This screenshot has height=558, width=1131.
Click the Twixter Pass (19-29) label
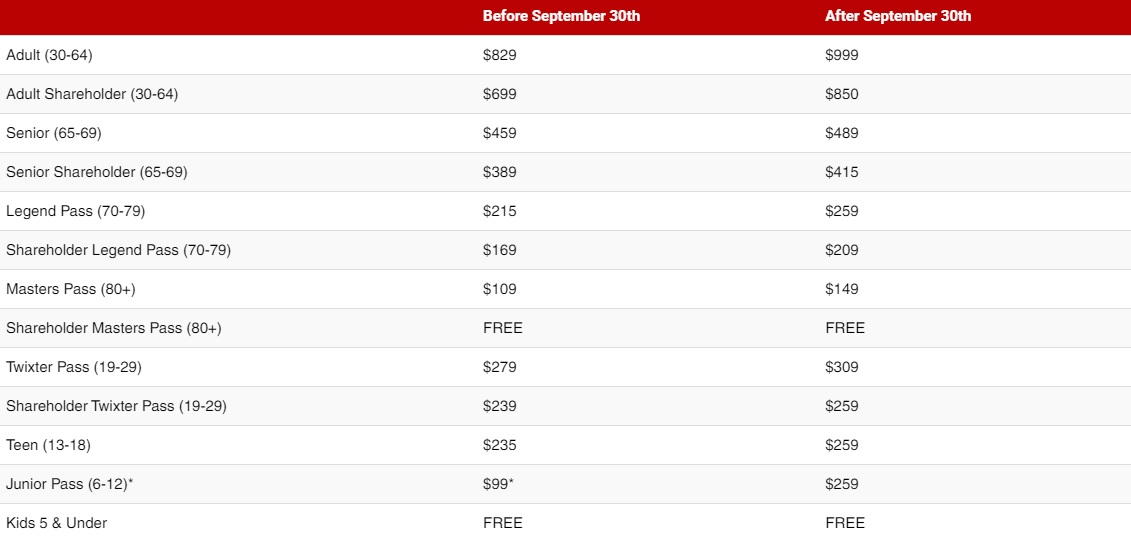(x=74, y=367)
